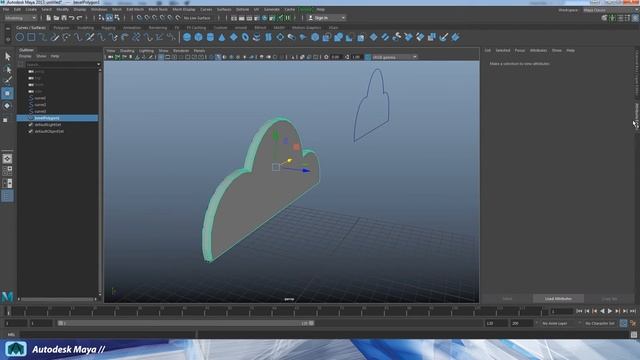Image resolution: width=640 pixels, height=360 pixels.
Task: Click the Redo arrow icon
Action: pyautogui.click(x=80, y=18)
